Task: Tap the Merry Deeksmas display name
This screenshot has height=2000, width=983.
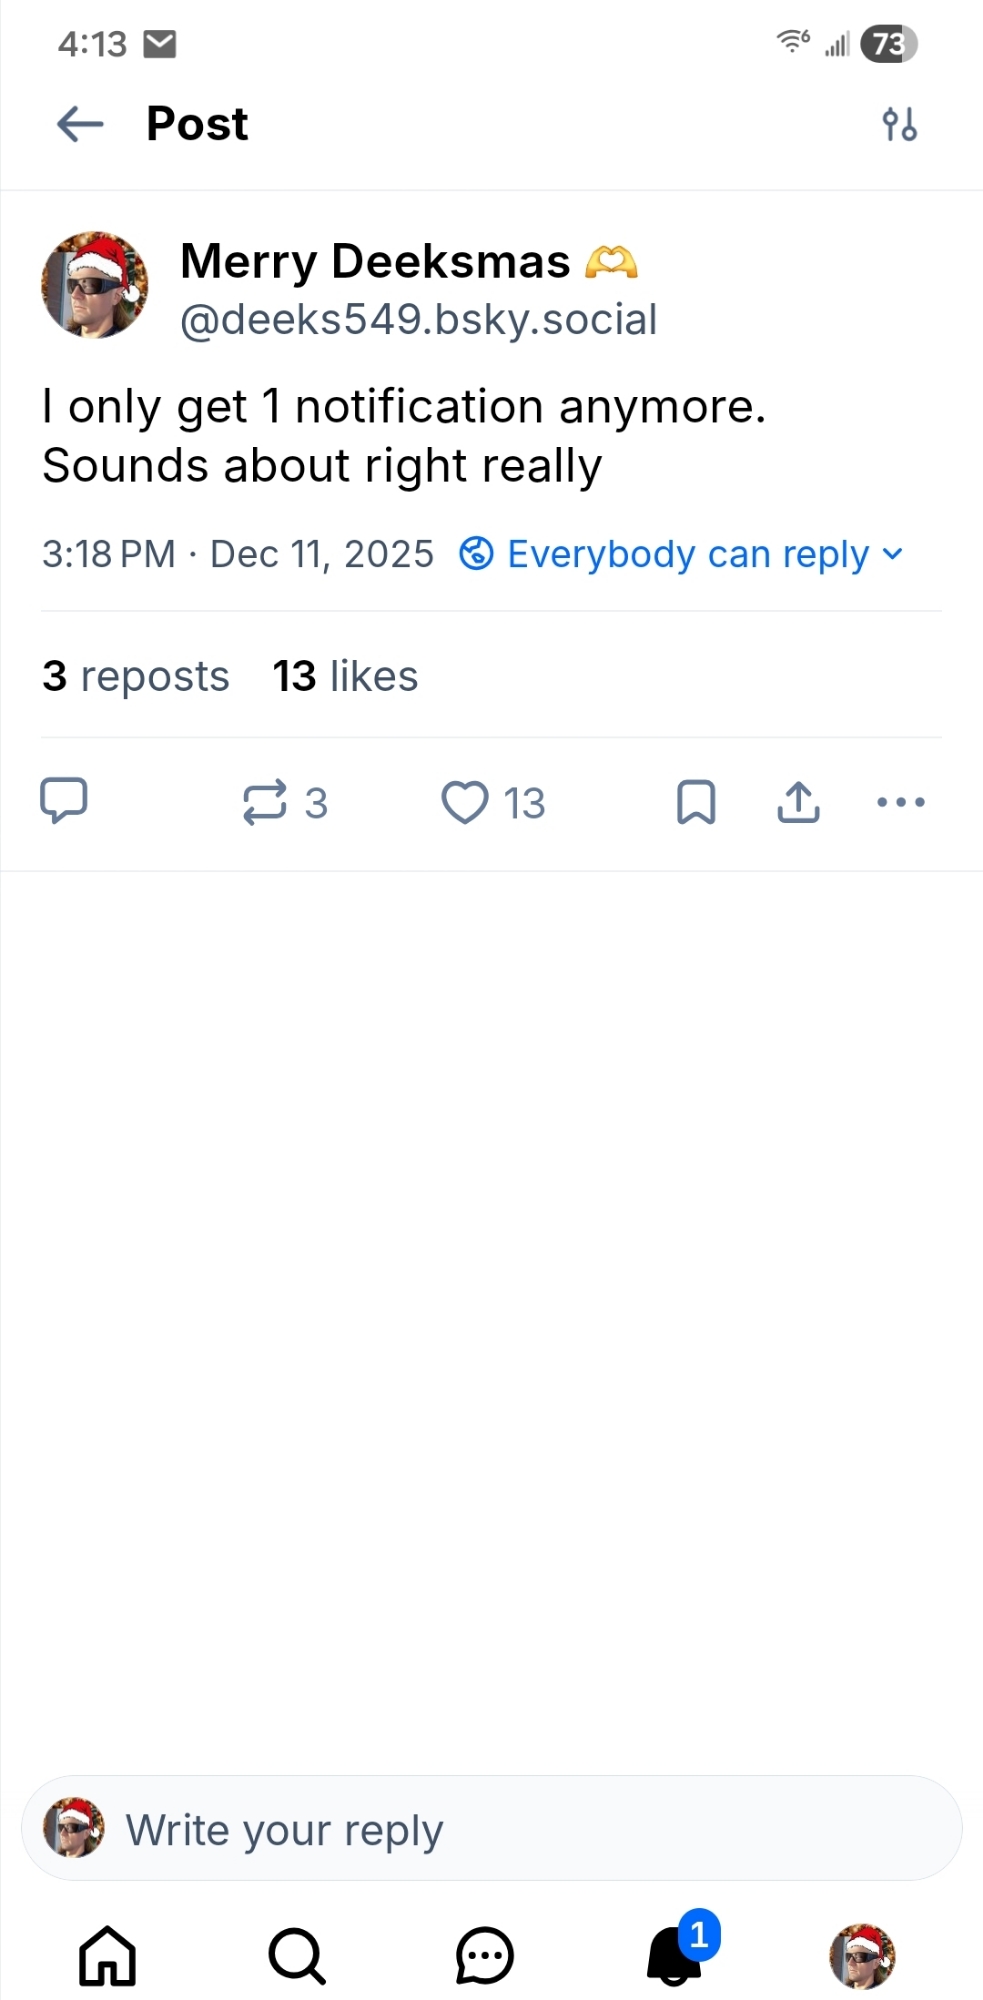Action: (375, 261)
